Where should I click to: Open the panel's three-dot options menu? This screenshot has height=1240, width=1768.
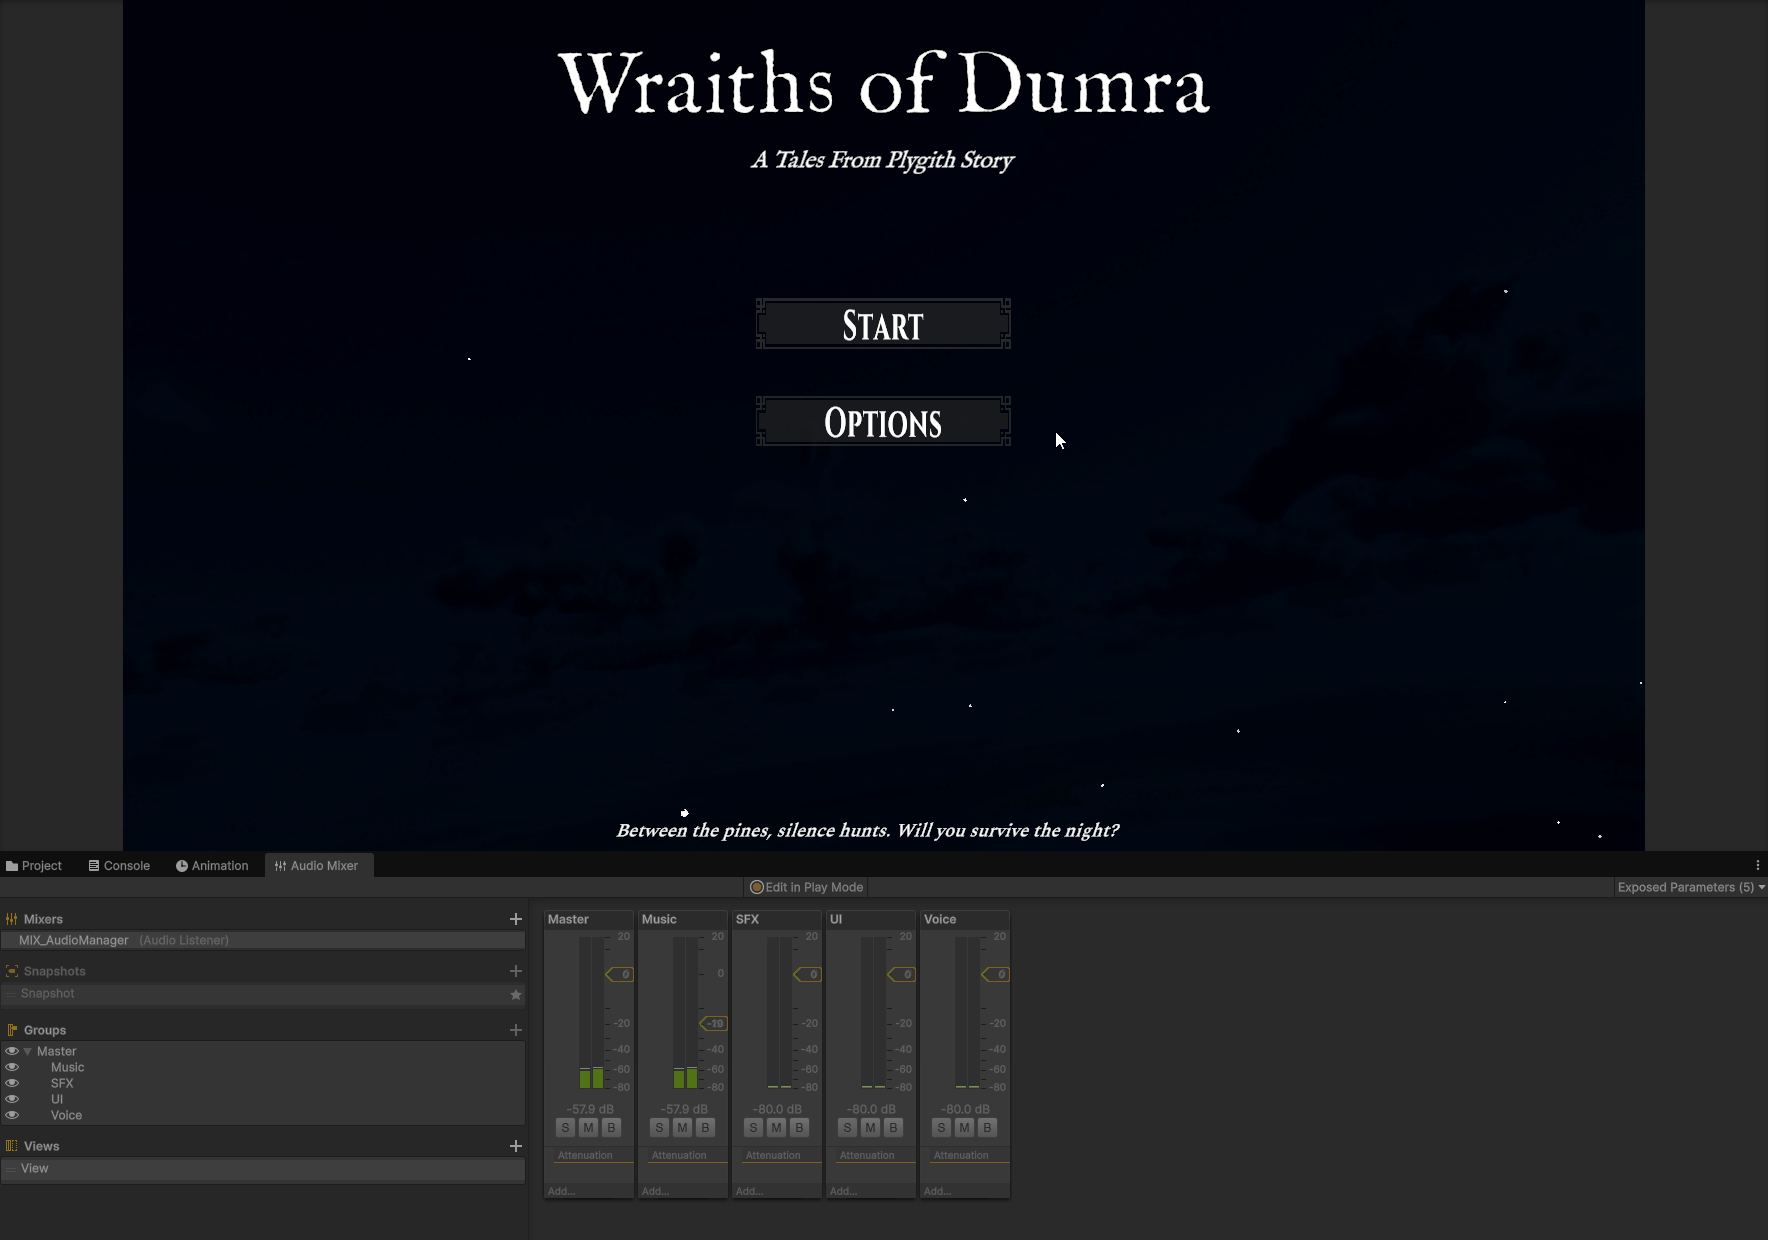click(x=1757, y=866)
